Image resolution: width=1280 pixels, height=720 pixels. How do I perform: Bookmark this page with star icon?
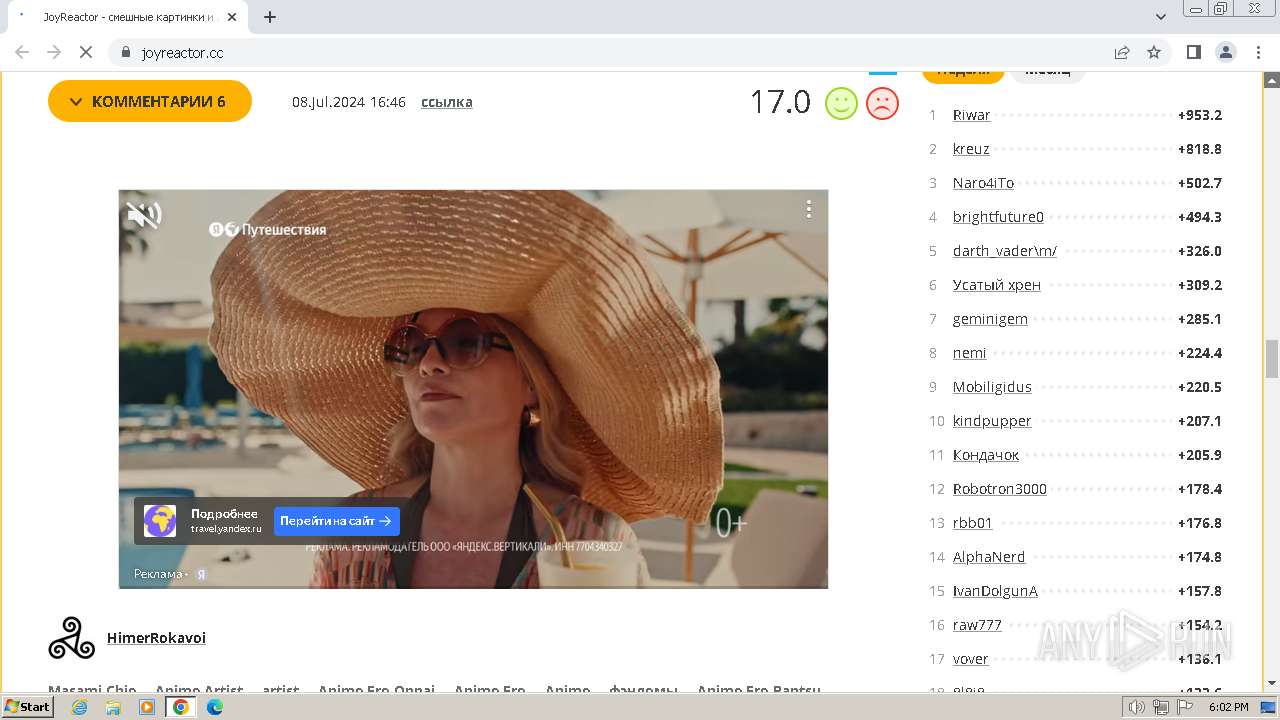pos(1154,52)
